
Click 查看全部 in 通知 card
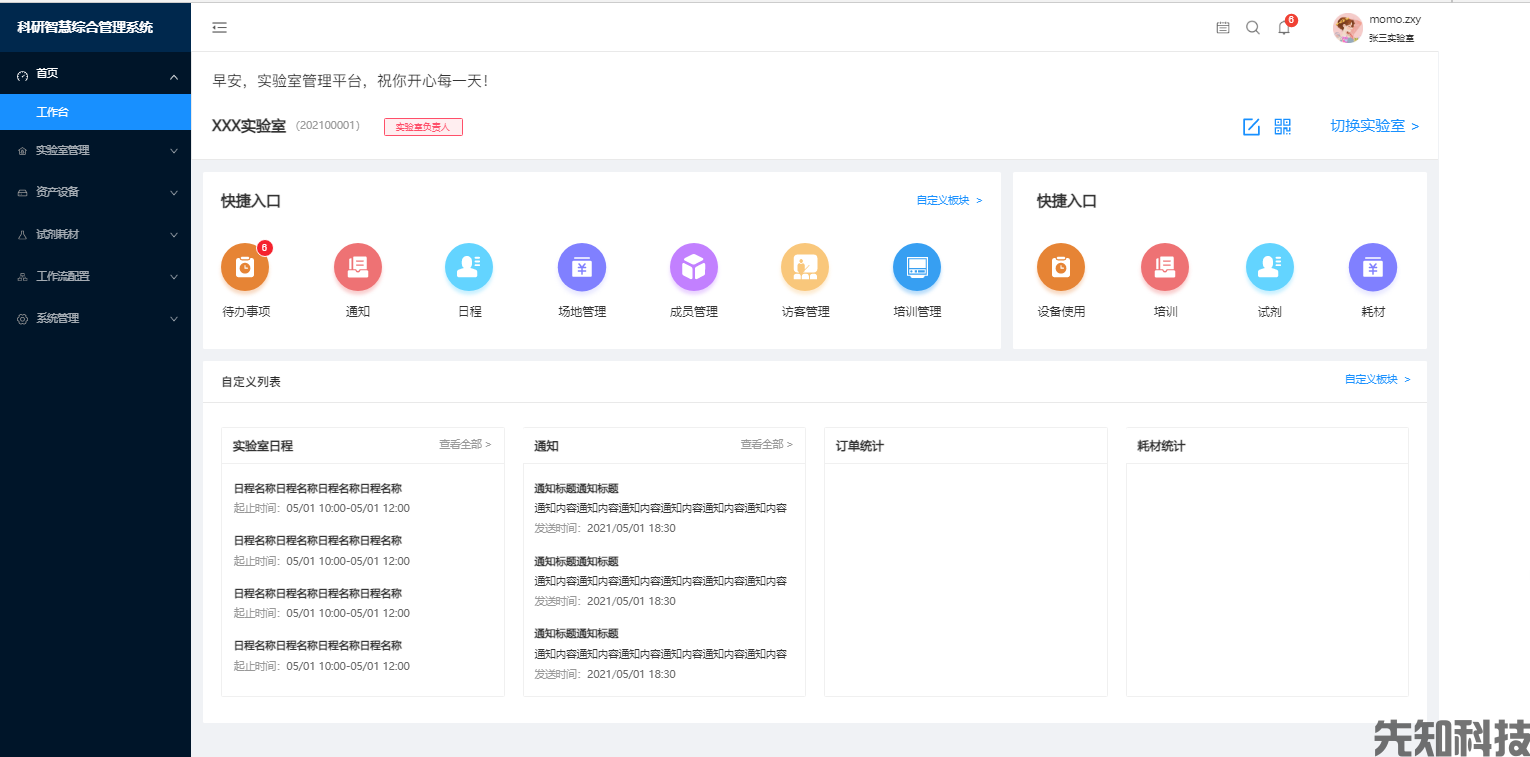[x=766, y=444]
